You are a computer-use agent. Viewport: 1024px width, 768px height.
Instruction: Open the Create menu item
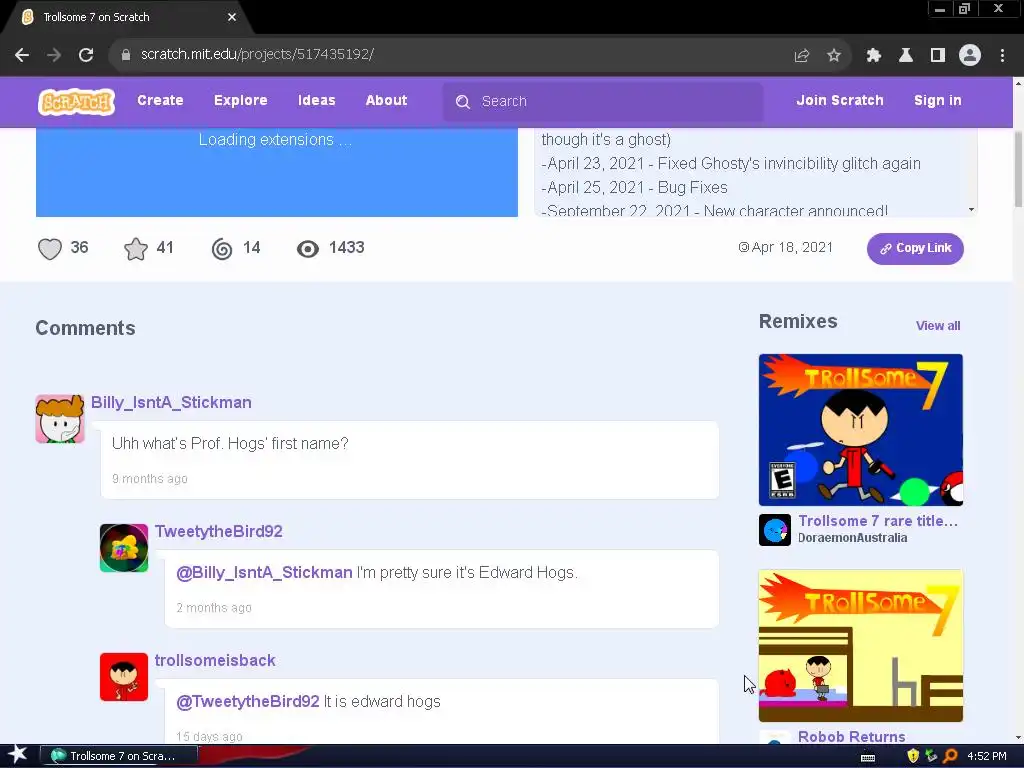click(160, 101)
